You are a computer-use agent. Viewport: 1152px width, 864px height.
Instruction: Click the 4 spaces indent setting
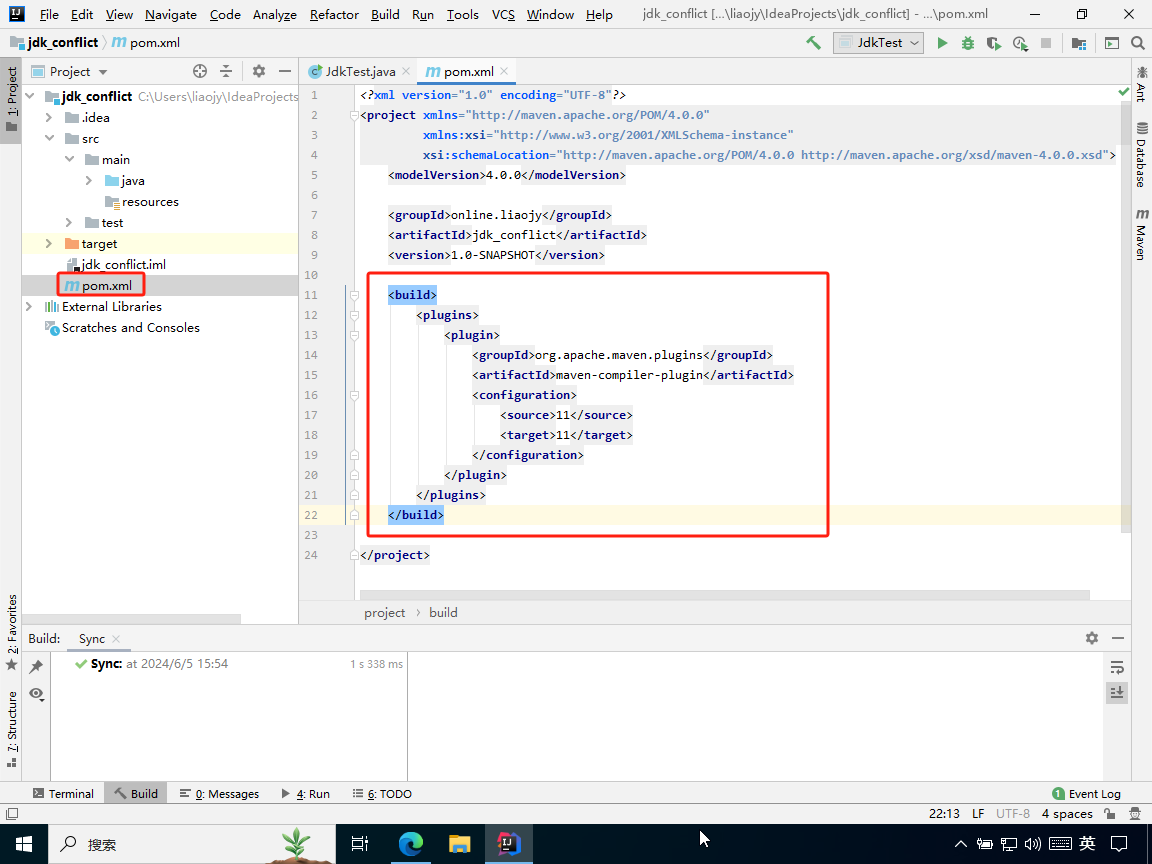(x=1067, y=814)
